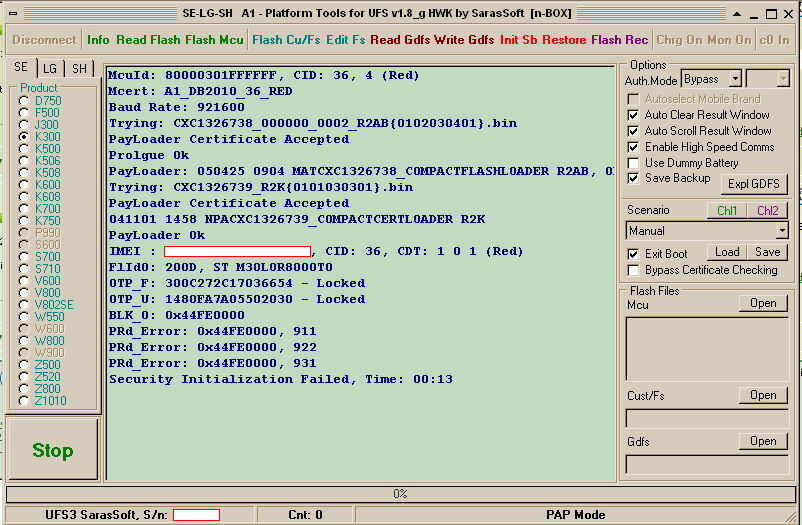Select the K506 product radio button
Viewport: 802px width, 525px height.
click(24, 161)
